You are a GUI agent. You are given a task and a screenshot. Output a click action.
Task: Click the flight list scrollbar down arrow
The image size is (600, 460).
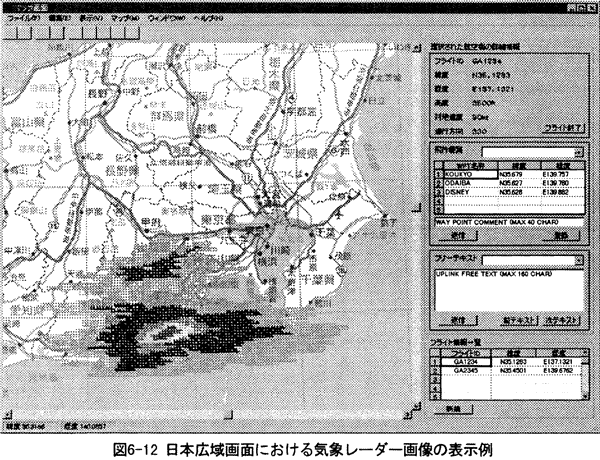tap(585, 397)
